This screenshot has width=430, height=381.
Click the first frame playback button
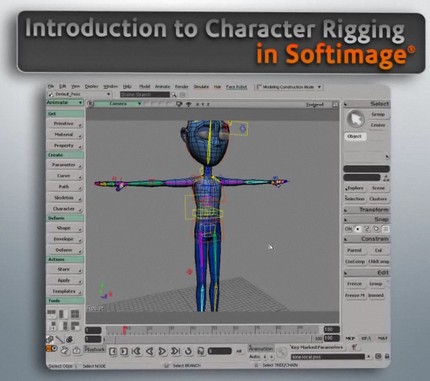(x=136, y=351)
